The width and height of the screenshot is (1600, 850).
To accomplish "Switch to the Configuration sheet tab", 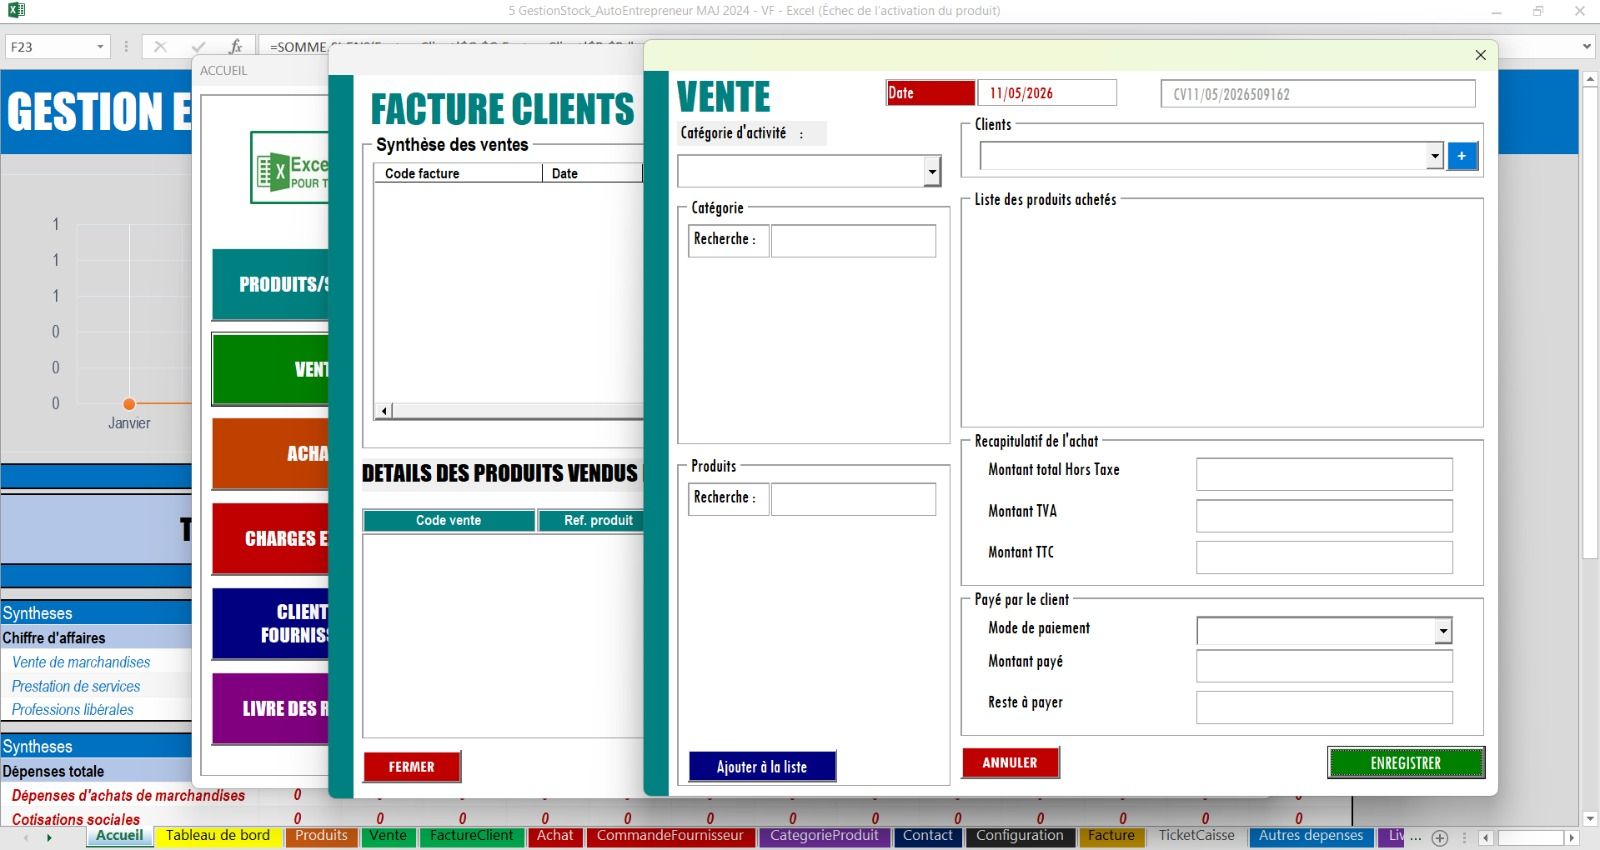I will [1020, 837].
